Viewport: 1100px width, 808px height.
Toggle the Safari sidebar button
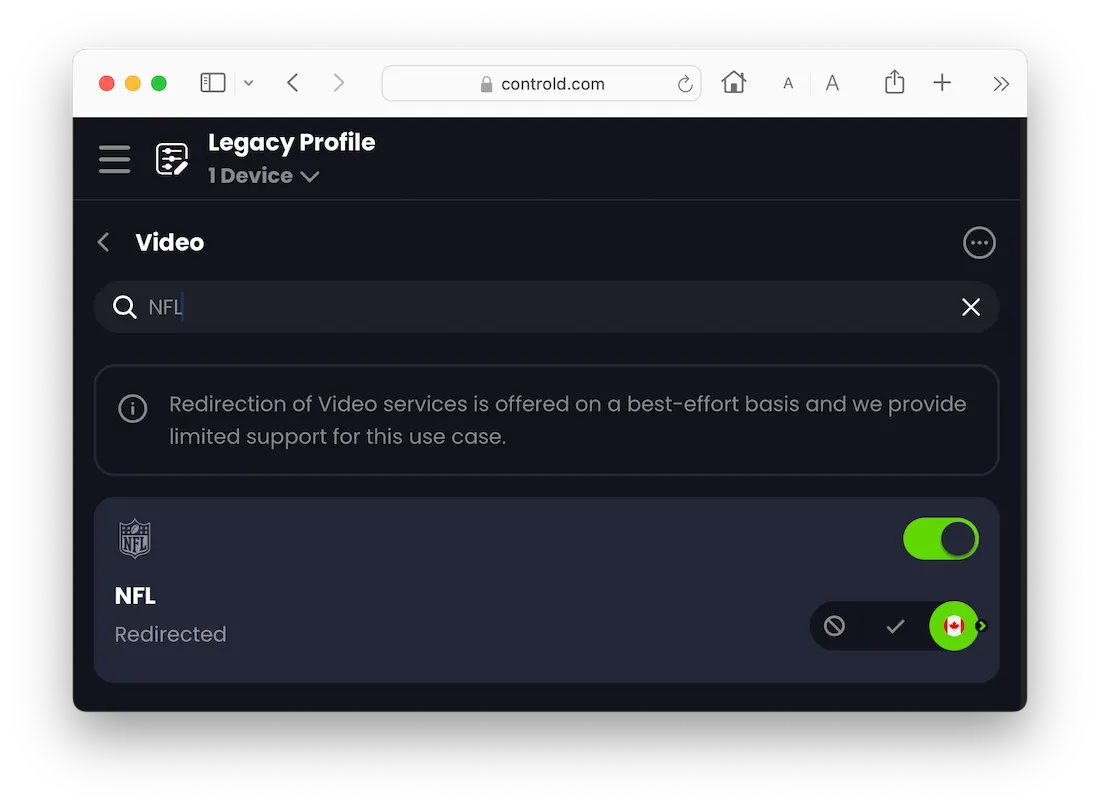tap(213, 83)
